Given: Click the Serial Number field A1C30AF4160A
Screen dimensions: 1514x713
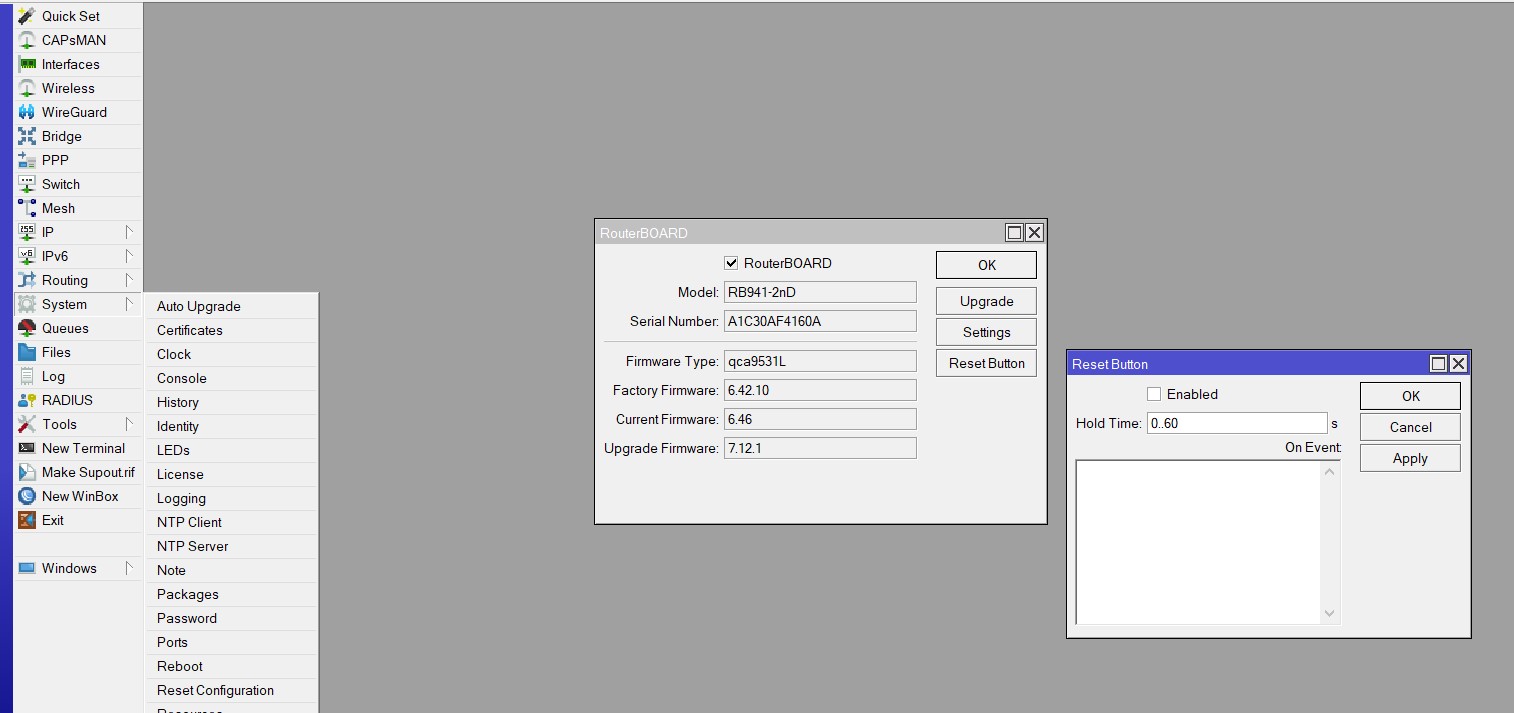Looking at the screenshot, I should (x=820, y=321).
